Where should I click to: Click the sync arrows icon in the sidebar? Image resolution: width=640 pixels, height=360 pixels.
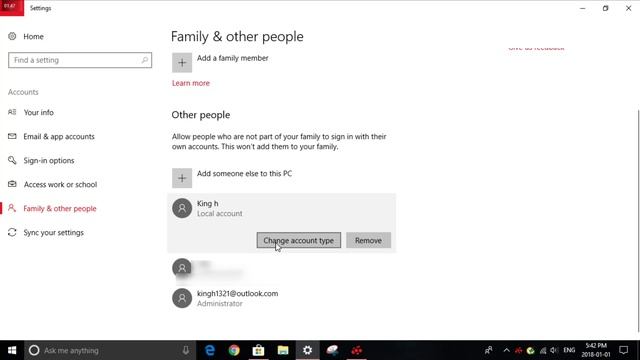pyautogui.click(x=12, y=232)
